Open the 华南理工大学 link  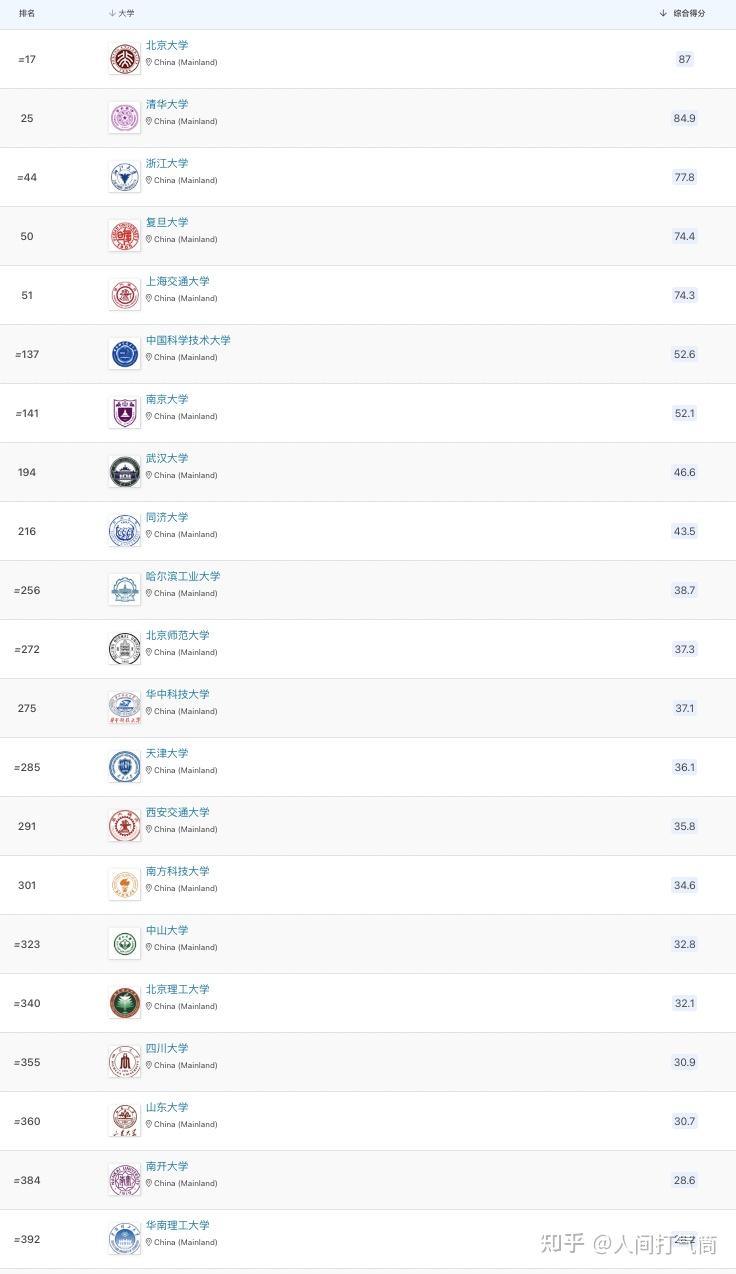coord(178,1225)
